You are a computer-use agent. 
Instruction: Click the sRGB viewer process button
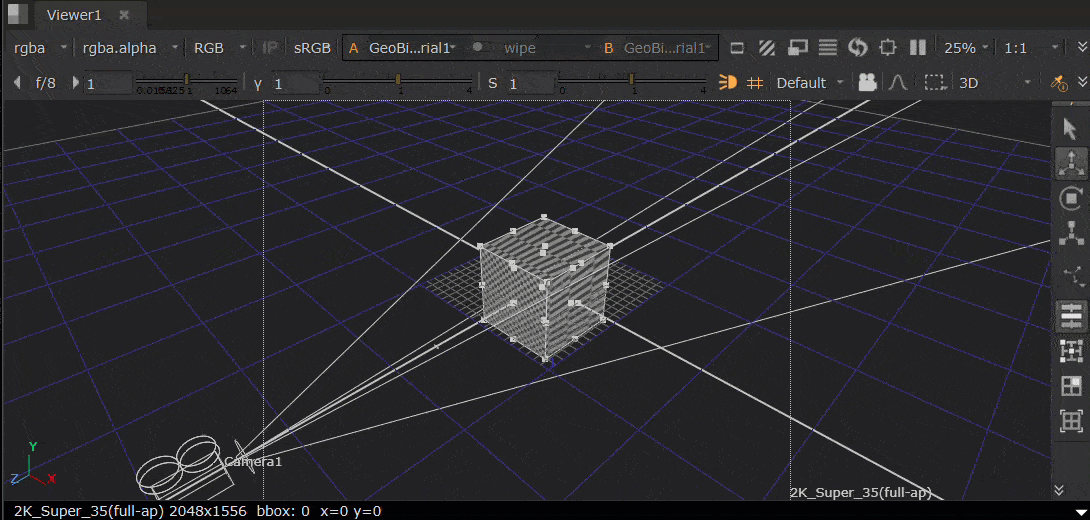314,47
